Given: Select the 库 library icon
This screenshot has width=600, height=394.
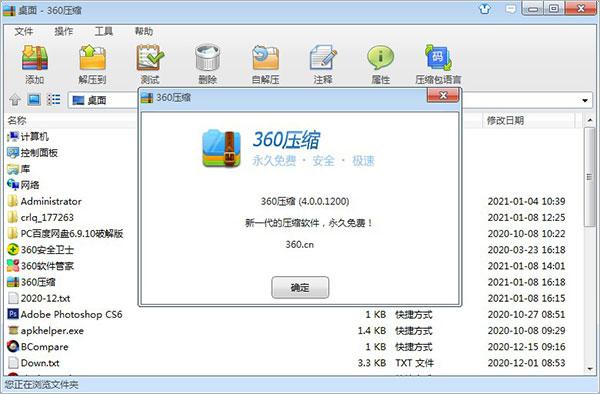Looking at the screenshot, I should click(13, 169).
